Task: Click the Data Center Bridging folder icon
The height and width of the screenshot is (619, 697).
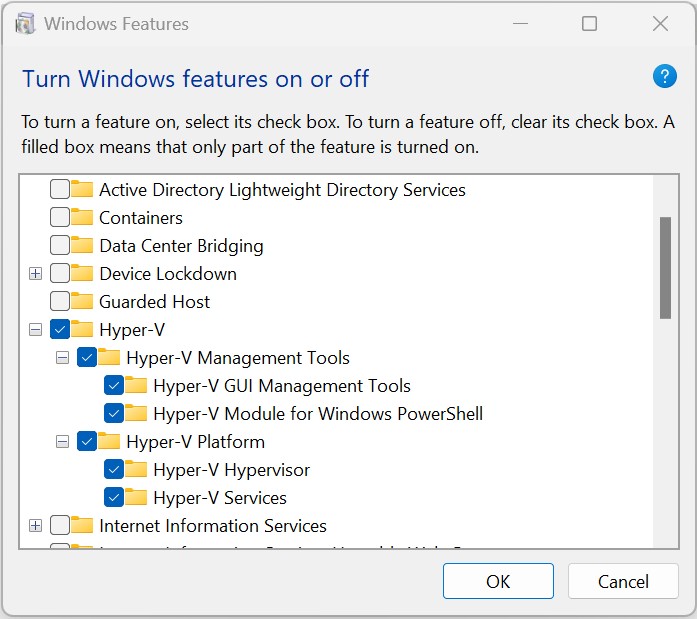Action: pyautogui.click(x=82, y=246)
